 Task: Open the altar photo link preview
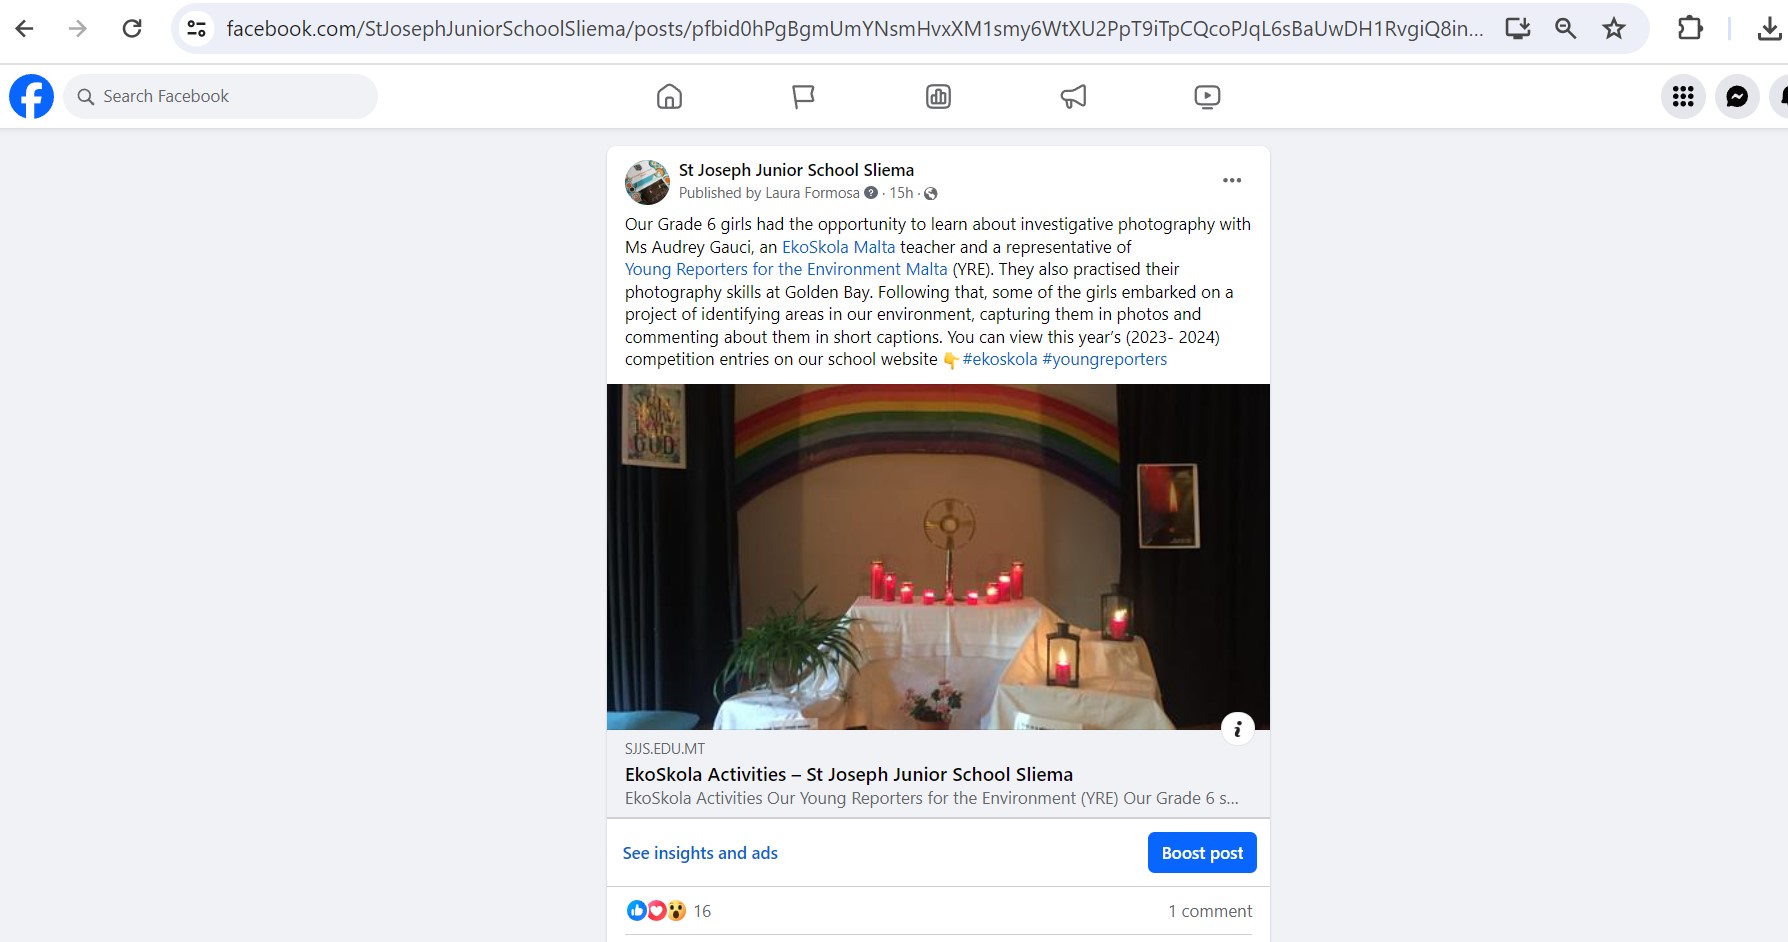[938, 557]
